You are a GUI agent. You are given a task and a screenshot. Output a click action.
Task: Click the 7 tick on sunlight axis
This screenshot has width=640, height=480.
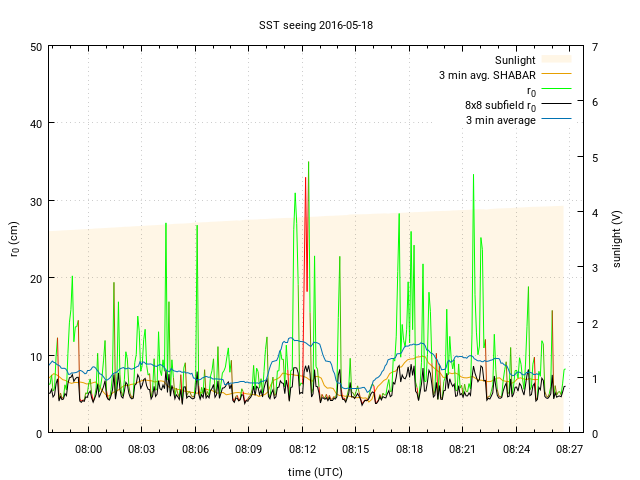(x=595, y=47)
